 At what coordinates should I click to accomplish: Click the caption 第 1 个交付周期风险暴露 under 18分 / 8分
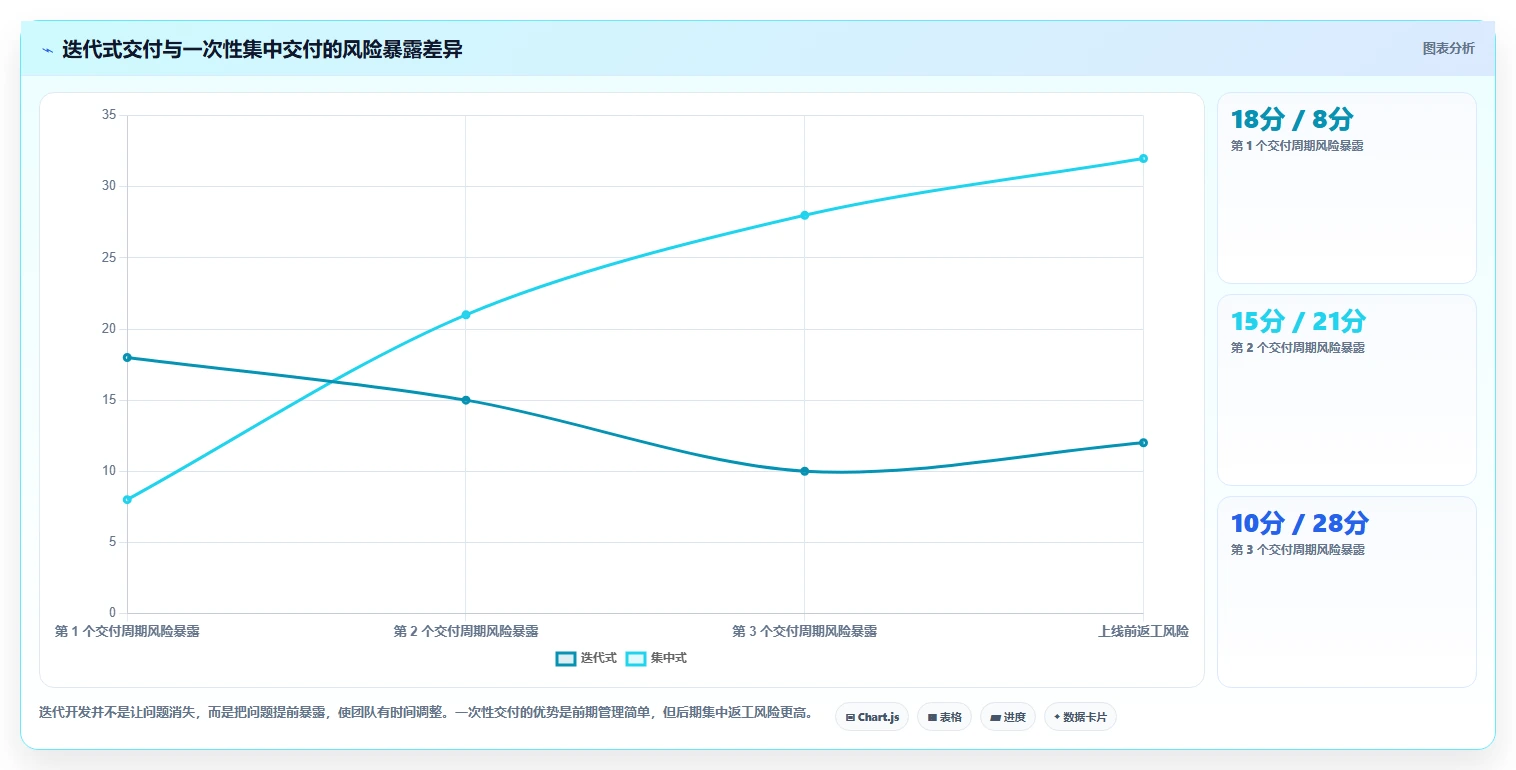pyautogui.click(x=1297, y=145)
